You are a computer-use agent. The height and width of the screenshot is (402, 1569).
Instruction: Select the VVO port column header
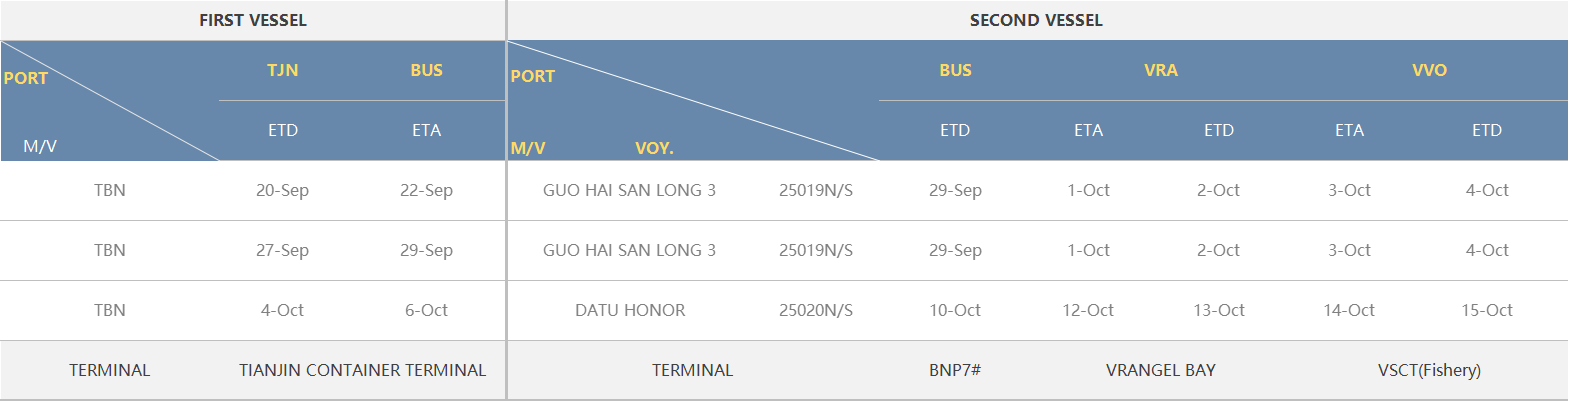1429,70
